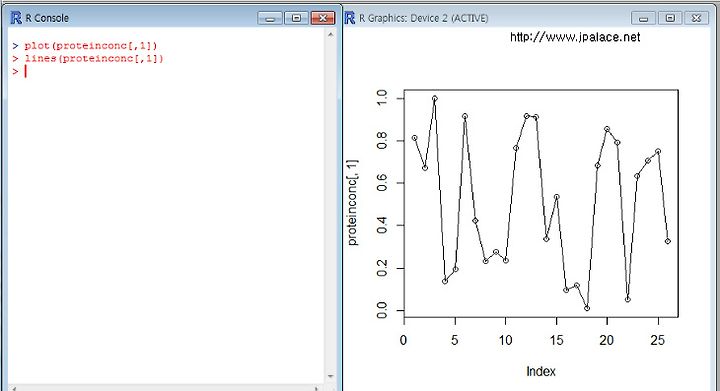The image size is (720, 391).
Task: Click the R Console window icon
Action: [16, 18]
